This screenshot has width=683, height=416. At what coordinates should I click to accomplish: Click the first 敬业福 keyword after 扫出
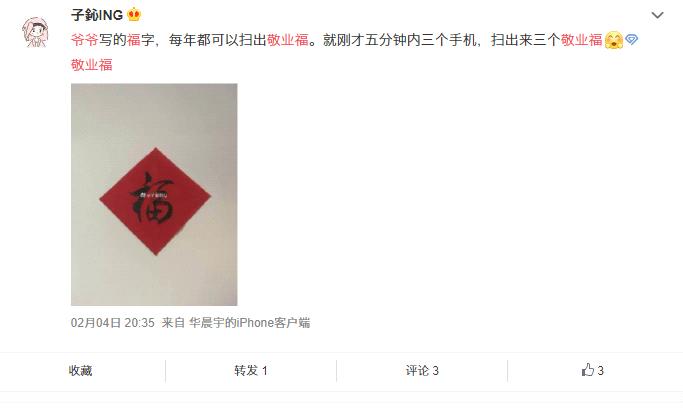(287, 40)
